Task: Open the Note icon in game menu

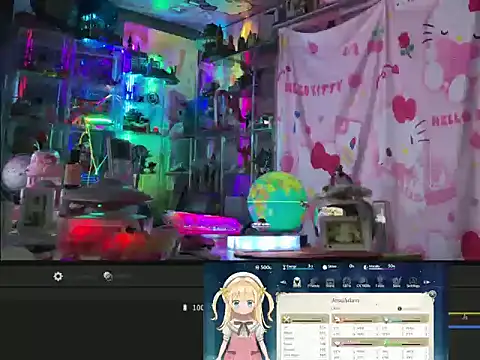Action: (396, 282)
